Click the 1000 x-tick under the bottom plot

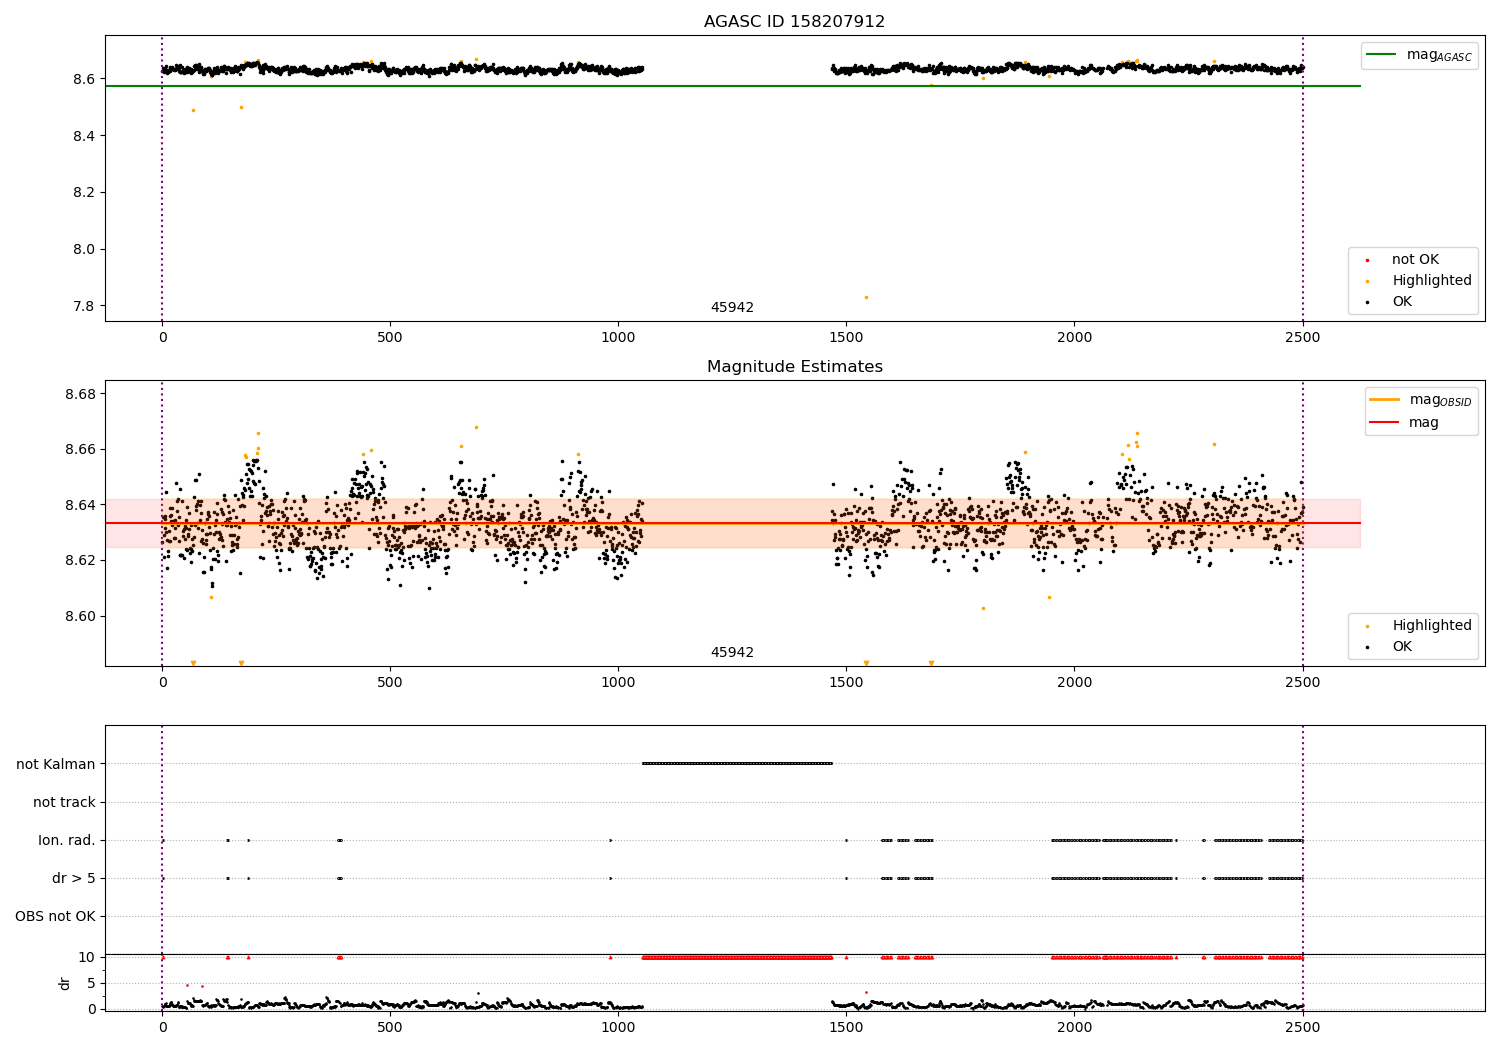(618, 1028)
